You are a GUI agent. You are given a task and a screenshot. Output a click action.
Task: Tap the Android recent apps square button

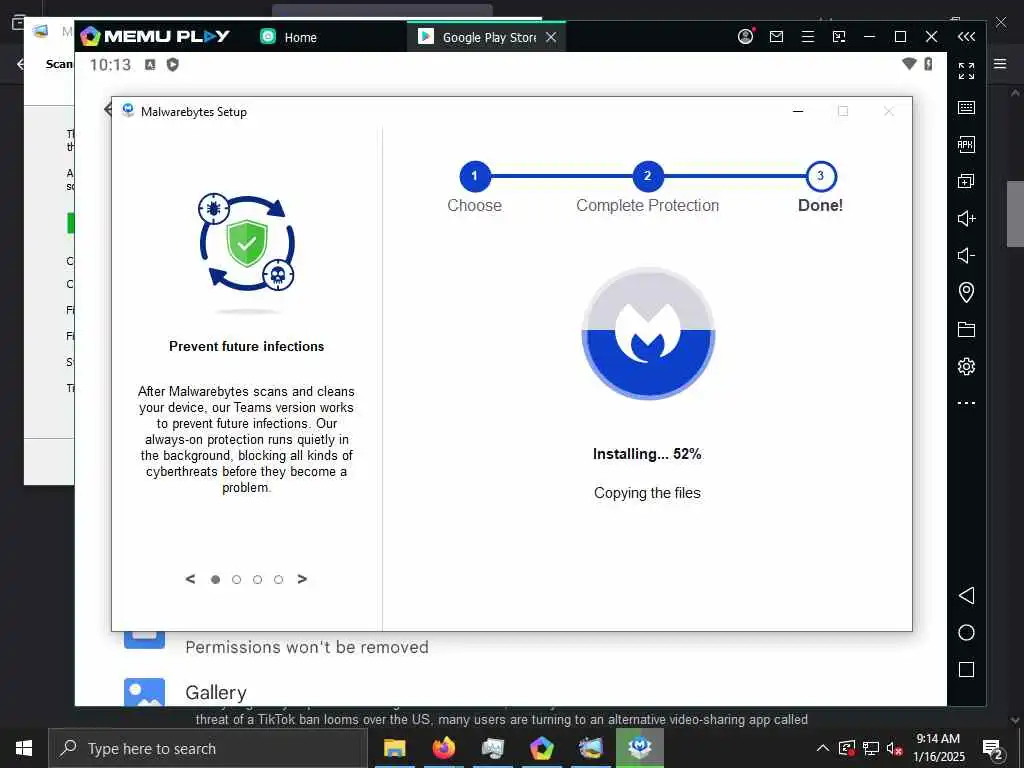967,669
